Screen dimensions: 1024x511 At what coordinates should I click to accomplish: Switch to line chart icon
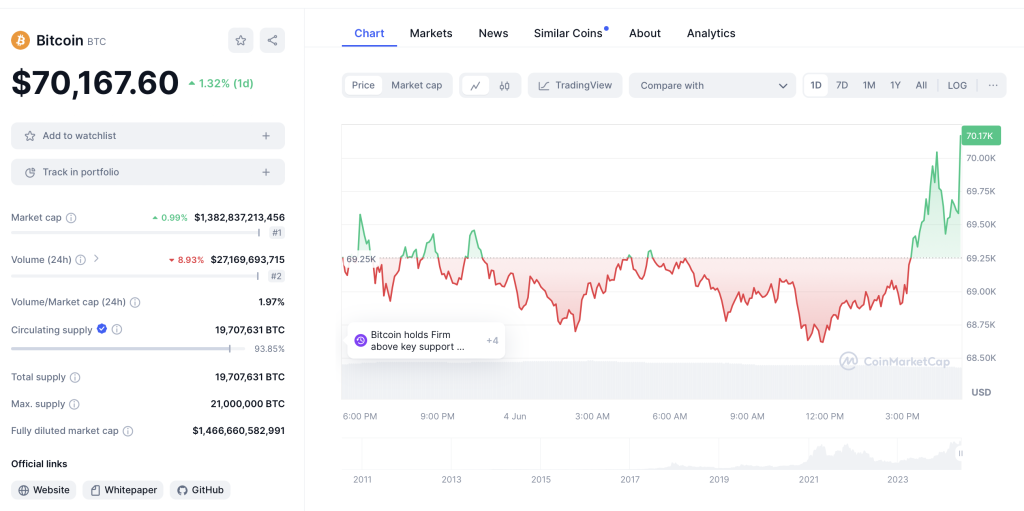(475, 86)
